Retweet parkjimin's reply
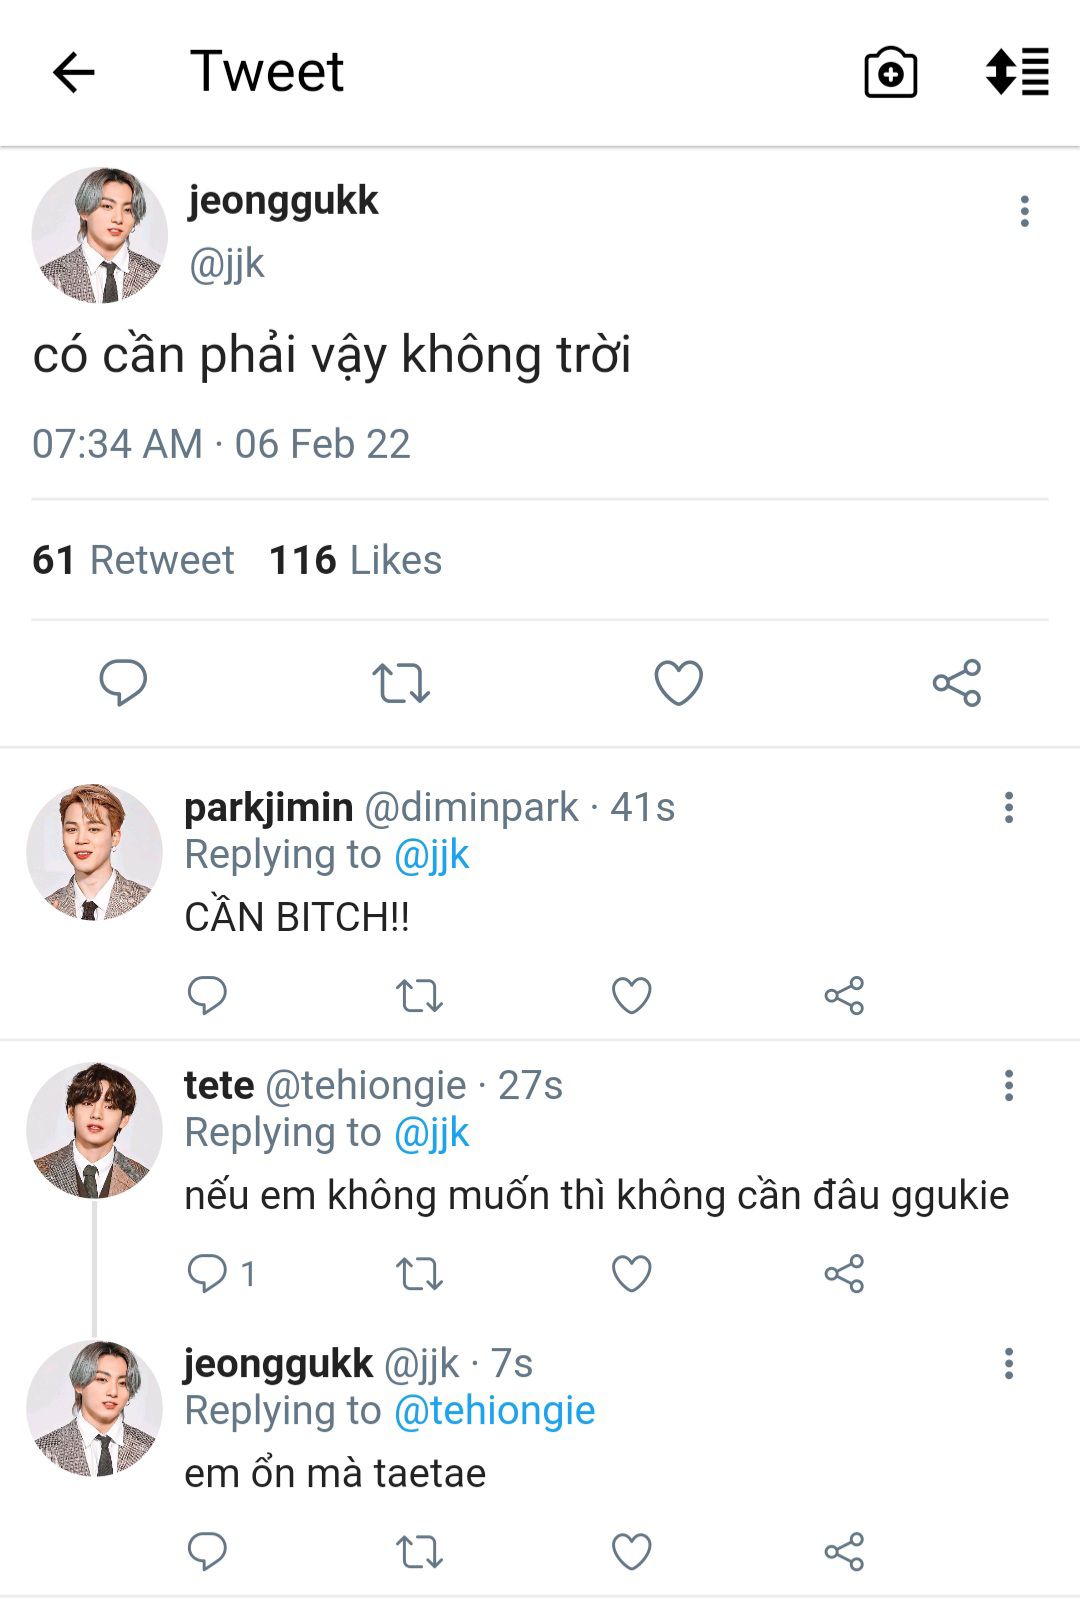The width and height of the screenshot is (1080, 1612). coord(419,996)
